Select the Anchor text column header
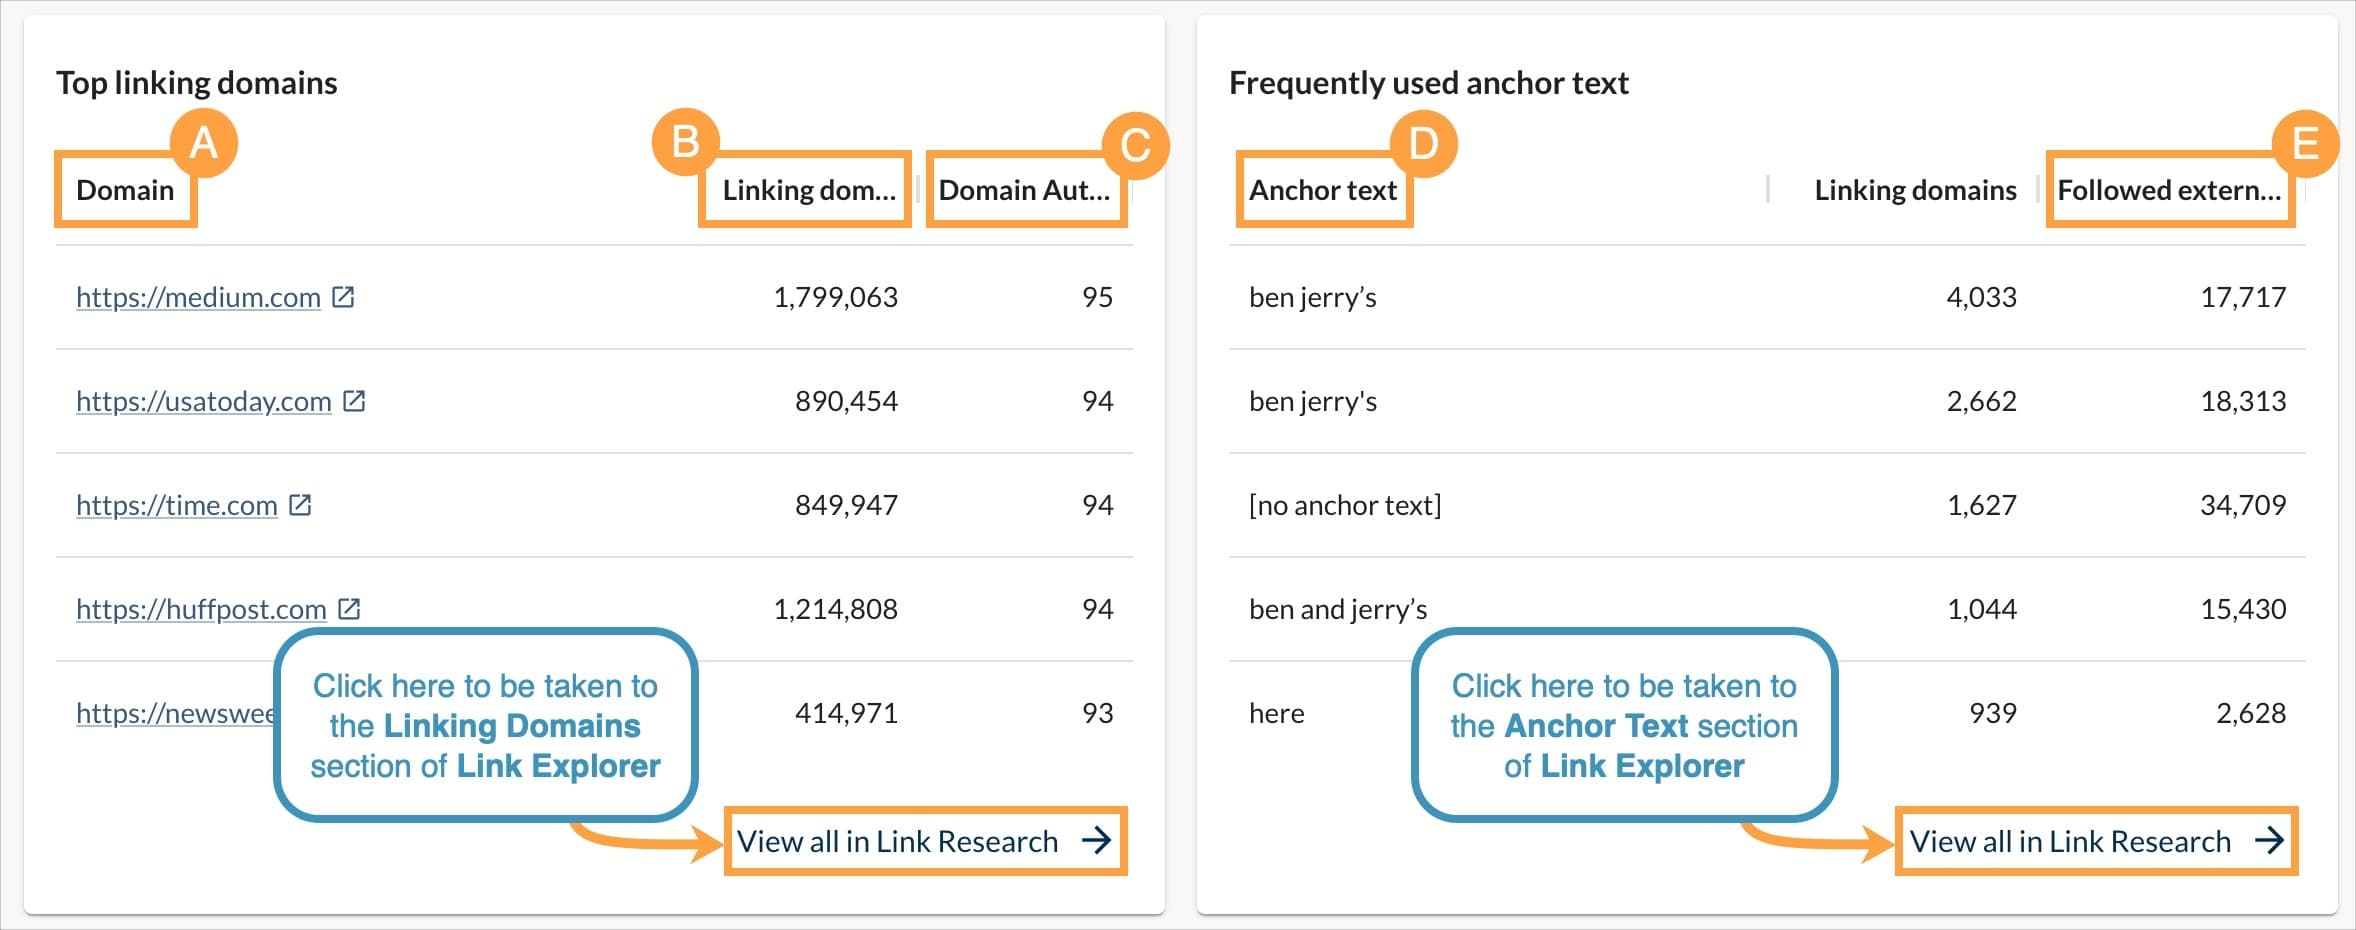 pos(1324,190)
